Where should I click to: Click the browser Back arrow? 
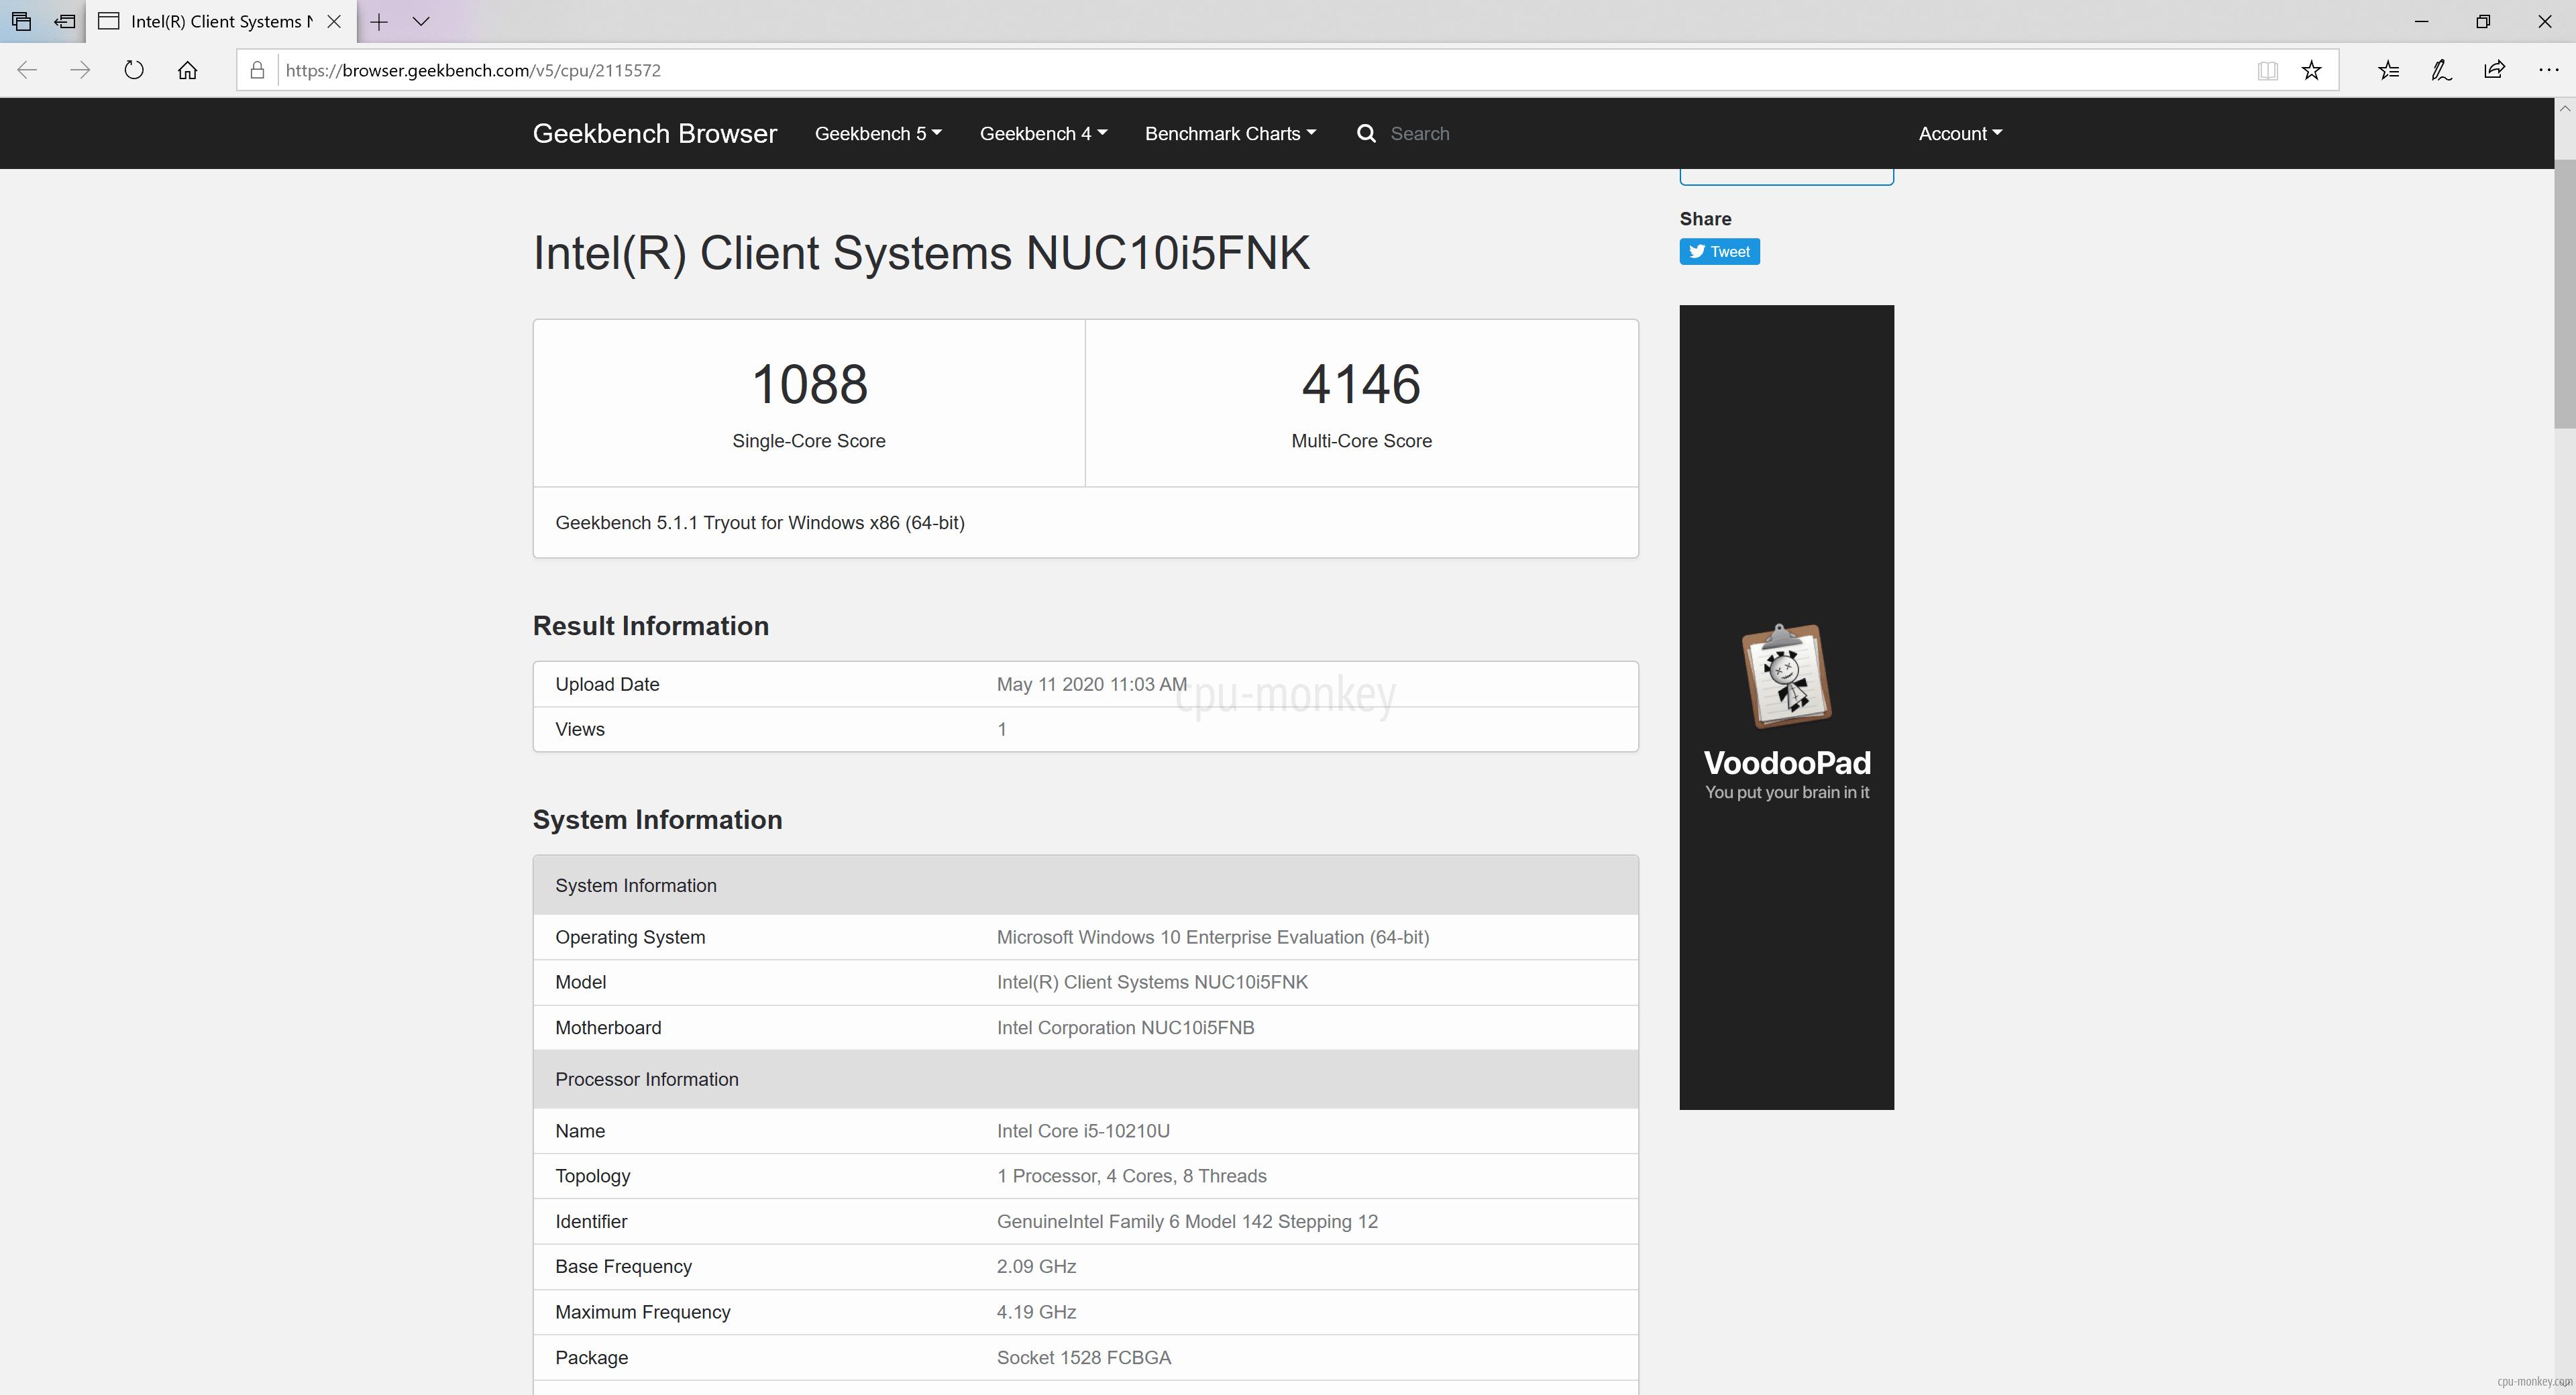click(x=27, y=70)
